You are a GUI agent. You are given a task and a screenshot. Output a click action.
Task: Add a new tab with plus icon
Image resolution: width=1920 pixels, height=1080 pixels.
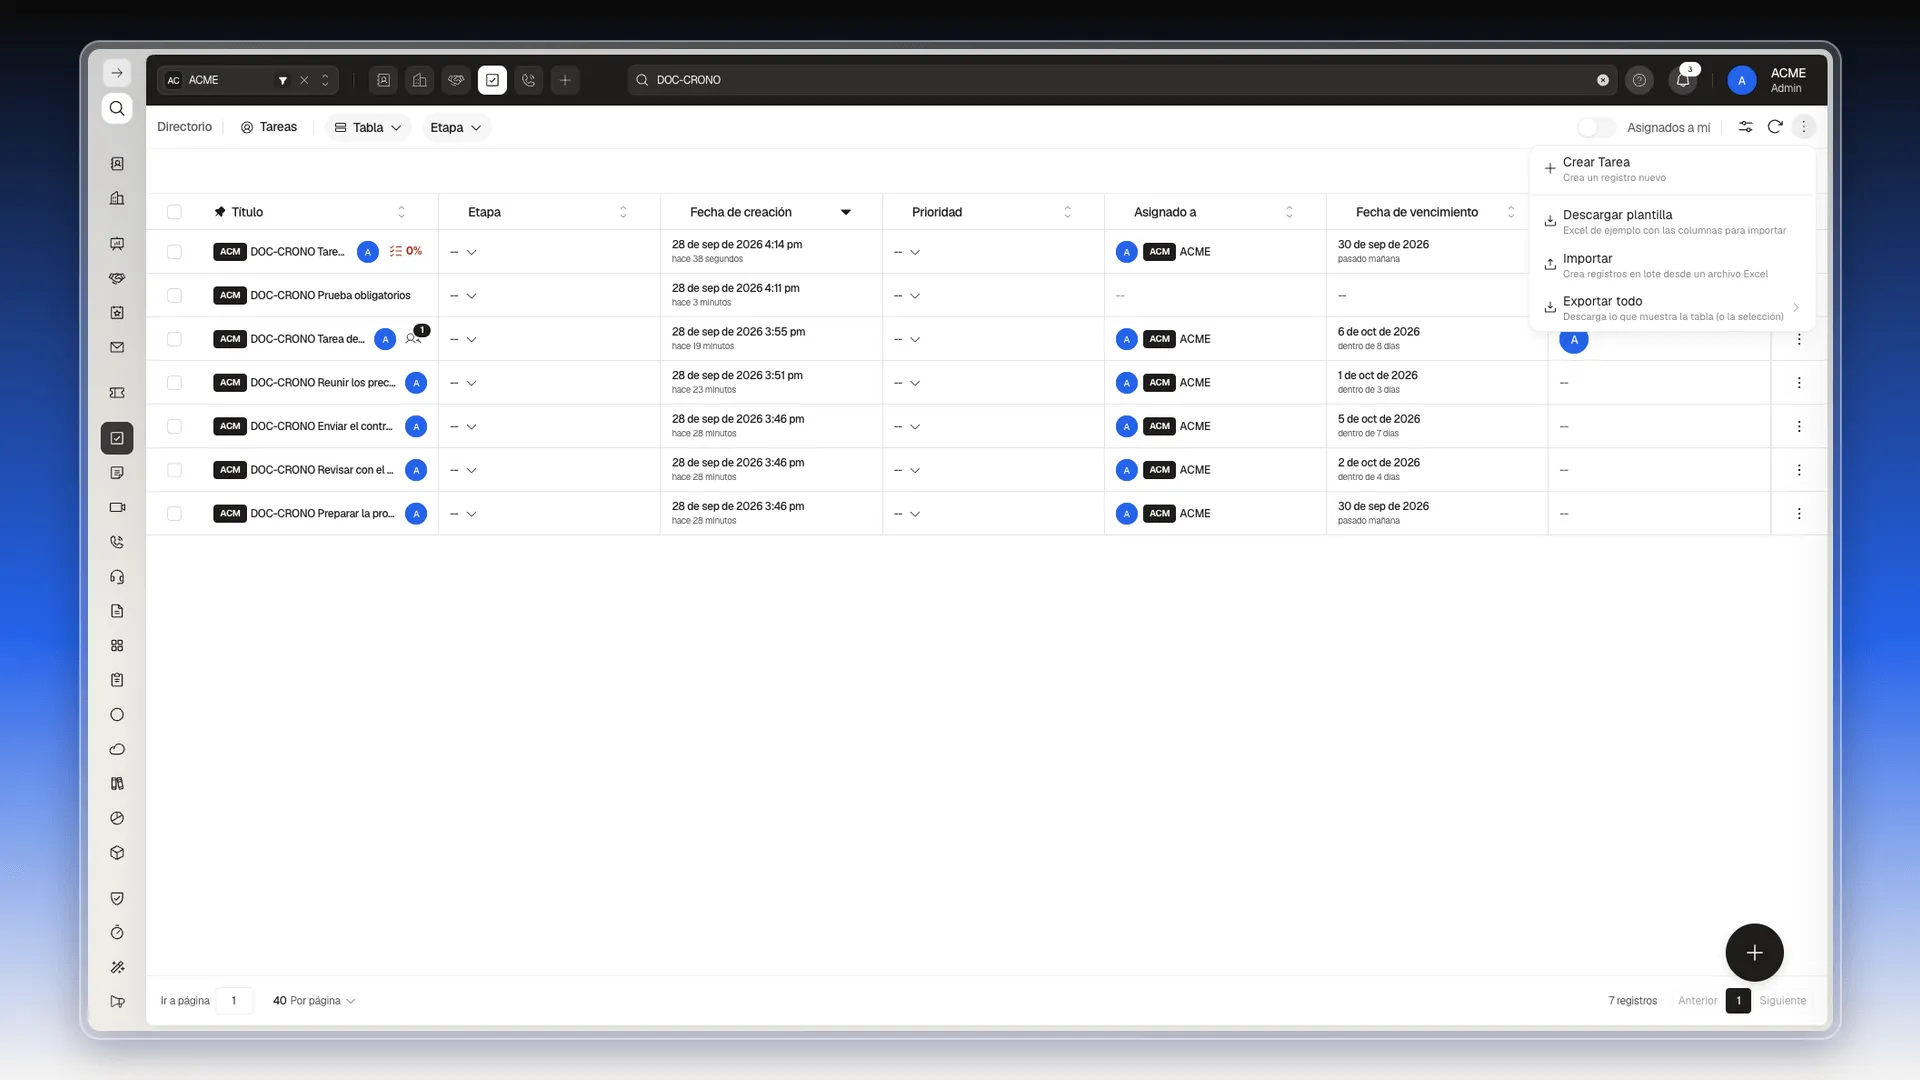pyautogui.click(x=565, y=80)
